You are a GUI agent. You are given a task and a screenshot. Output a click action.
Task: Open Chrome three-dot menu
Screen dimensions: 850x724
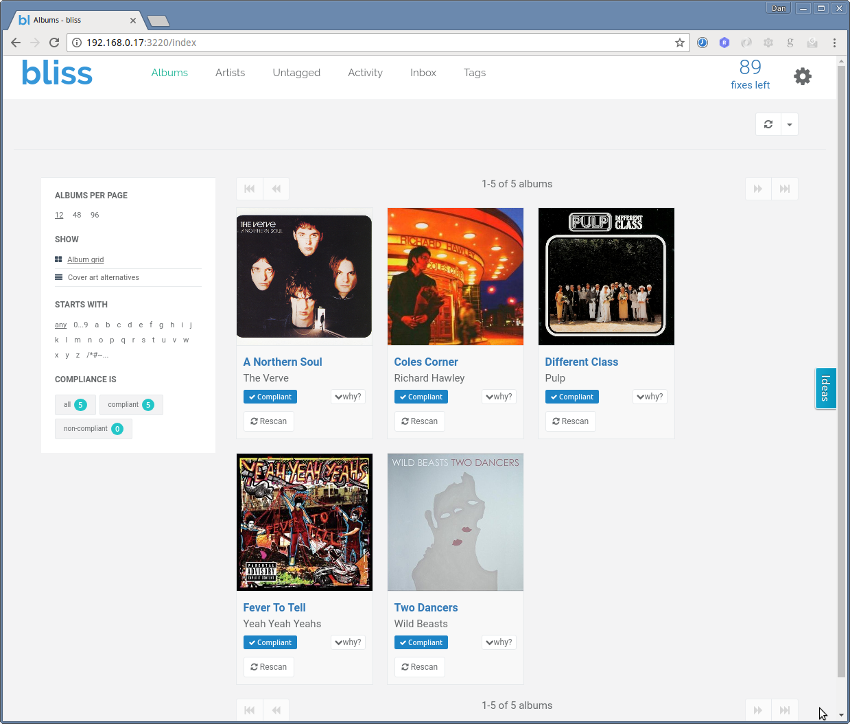(834, 42)
